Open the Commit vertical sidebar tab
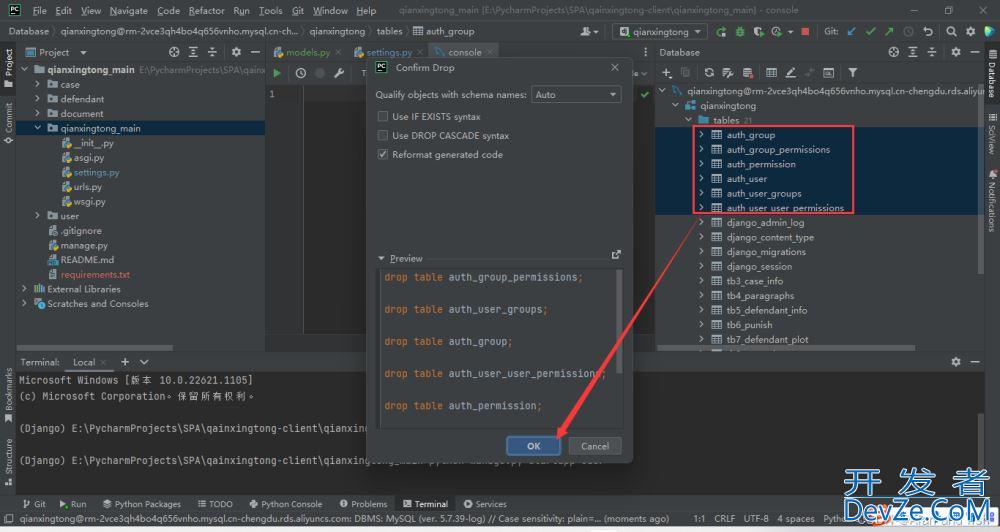 click(x=8, y=122)
